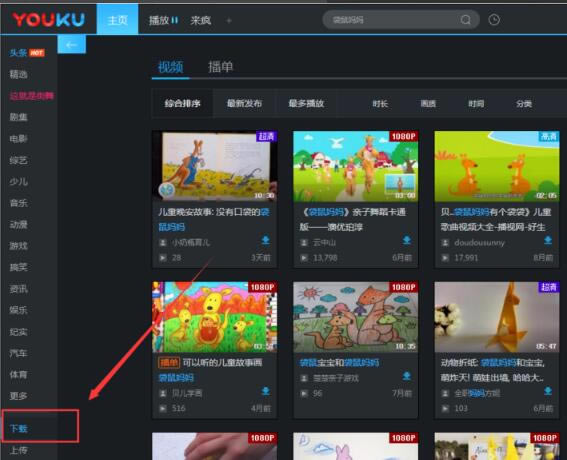Open 动漫 in the sidebar
The width and height of the screenshot is (567, 460).
18,225
